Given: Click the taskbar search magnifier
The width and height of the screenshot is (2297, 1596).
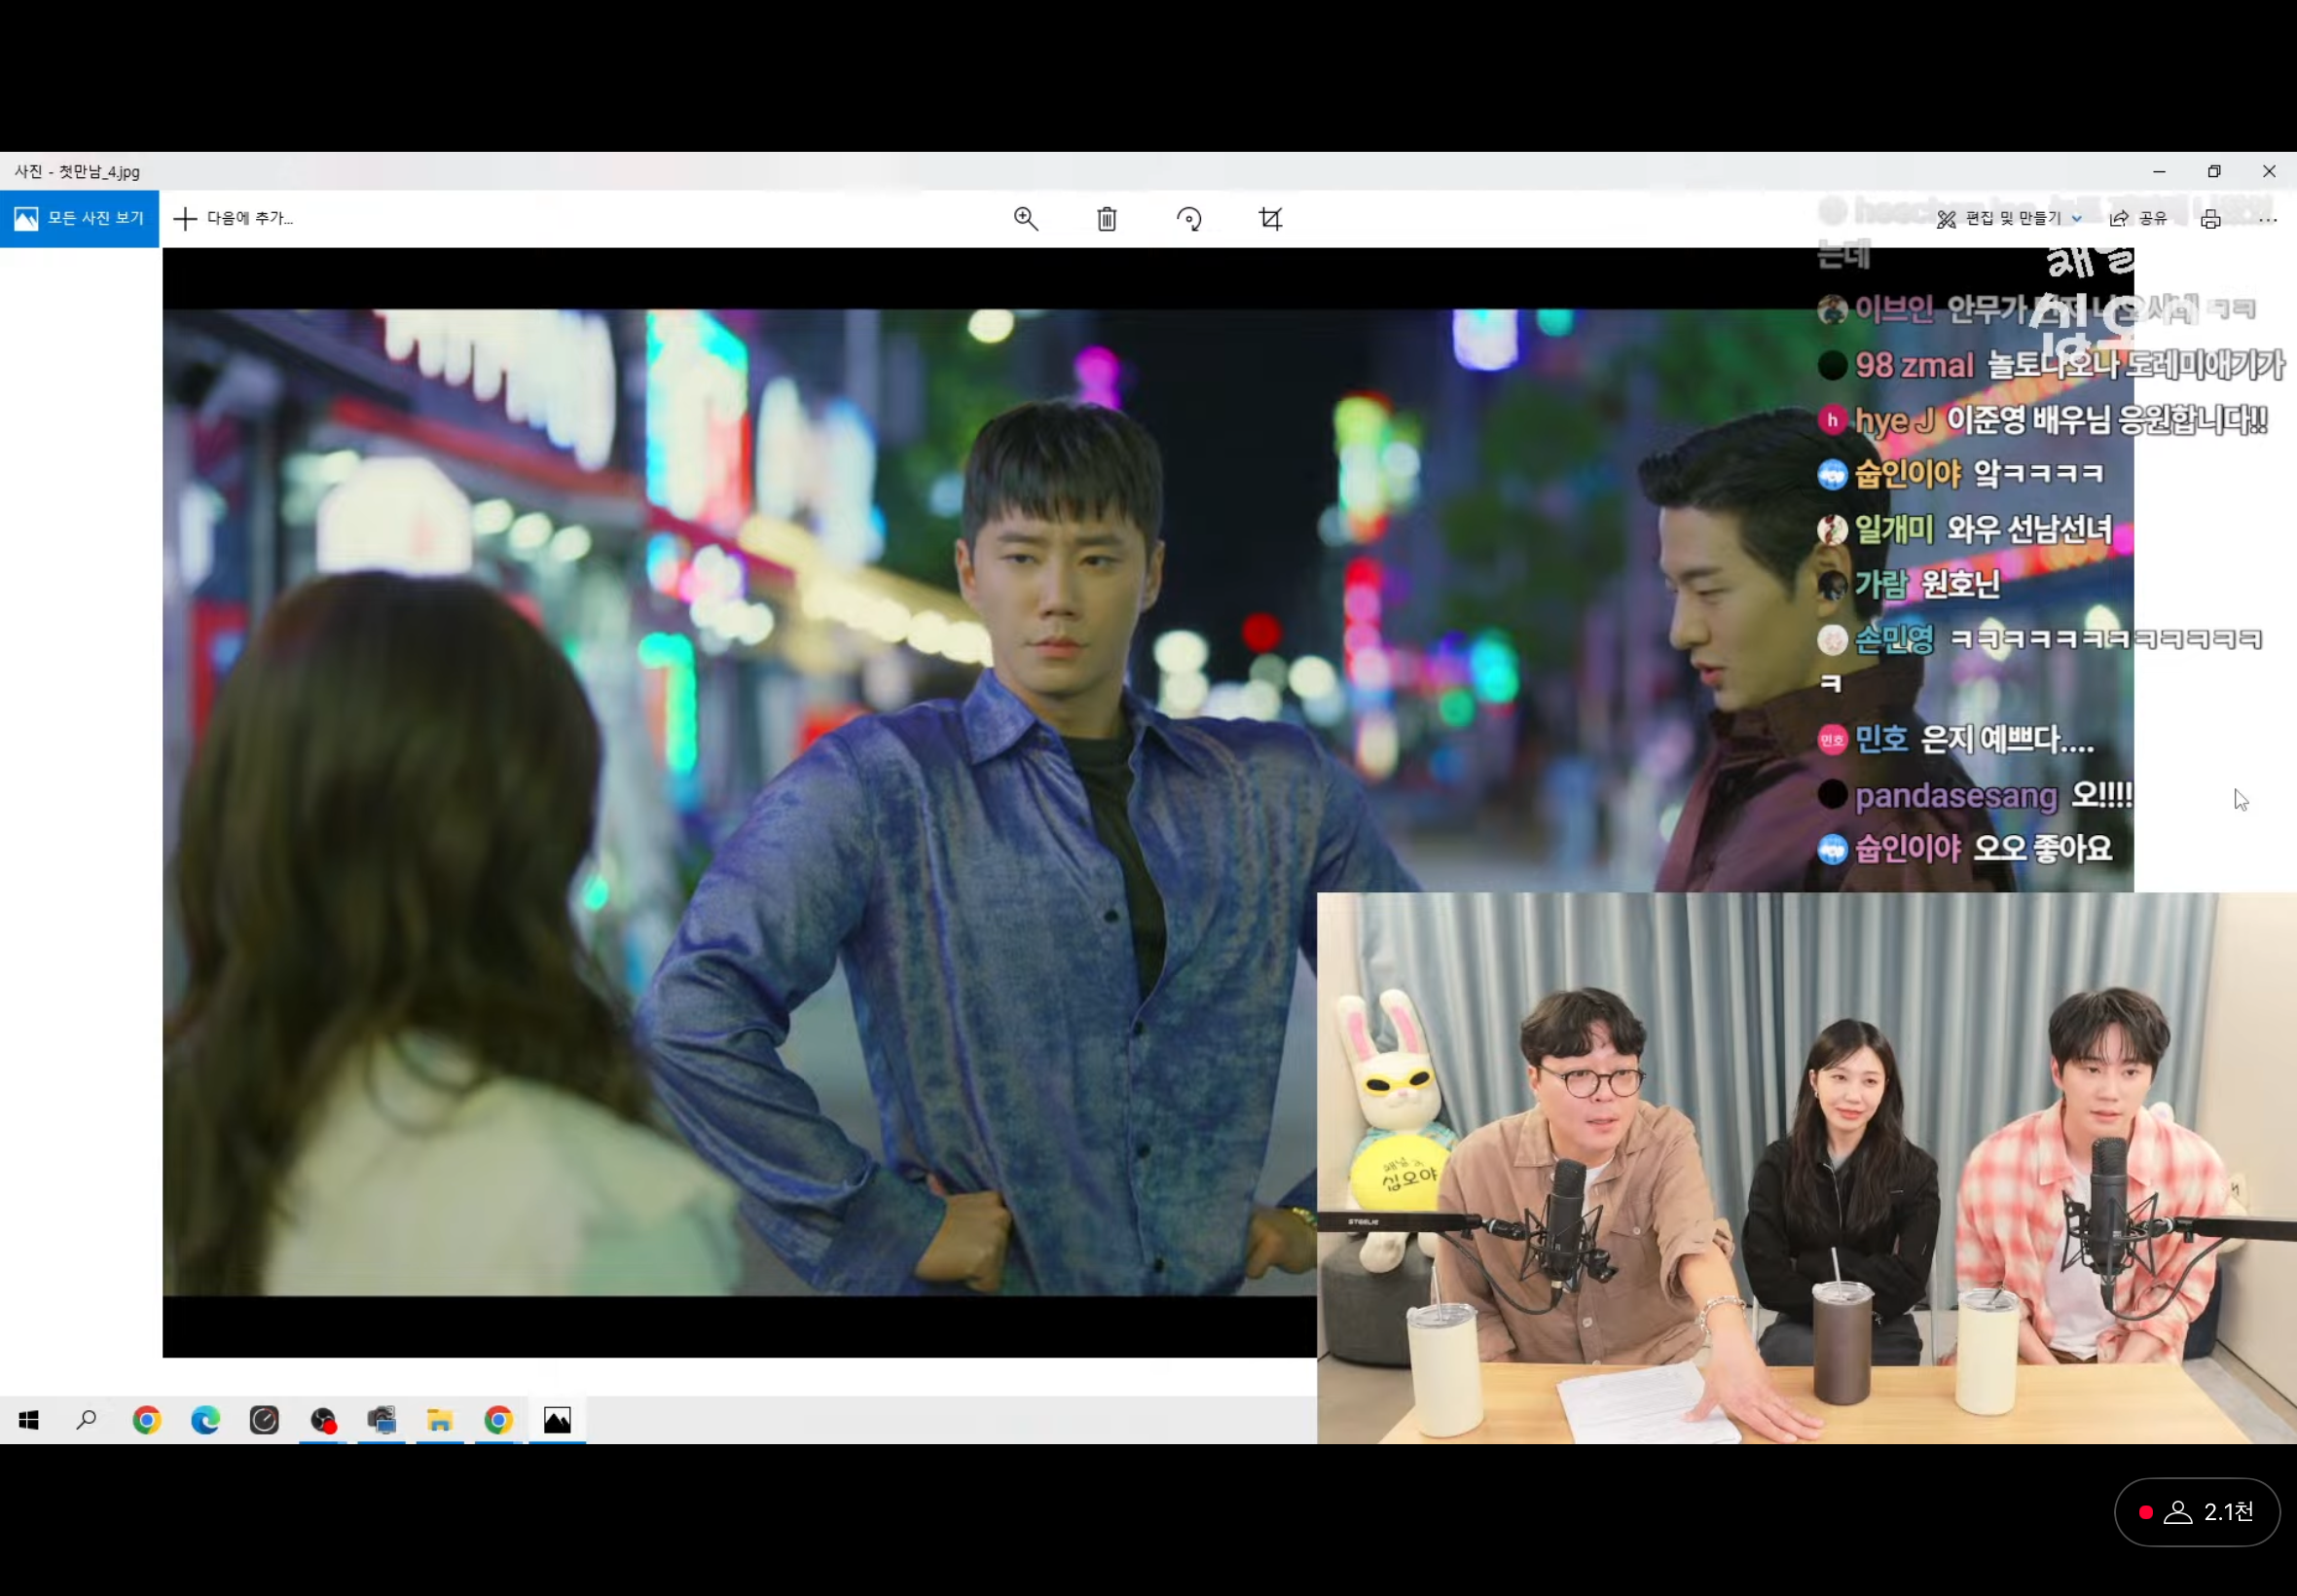Looking at the screenshot, I should click(x=87, y=1420).
